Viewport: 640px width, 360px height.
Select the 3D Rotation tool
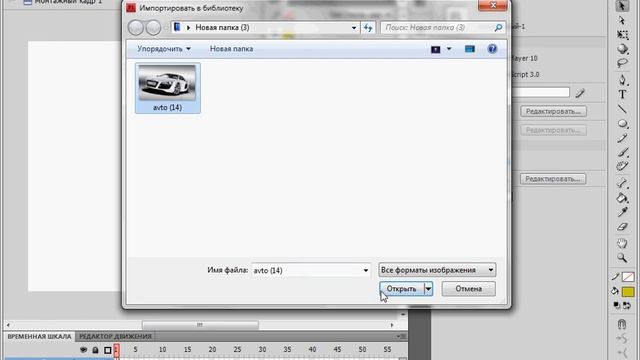point(622,49)
